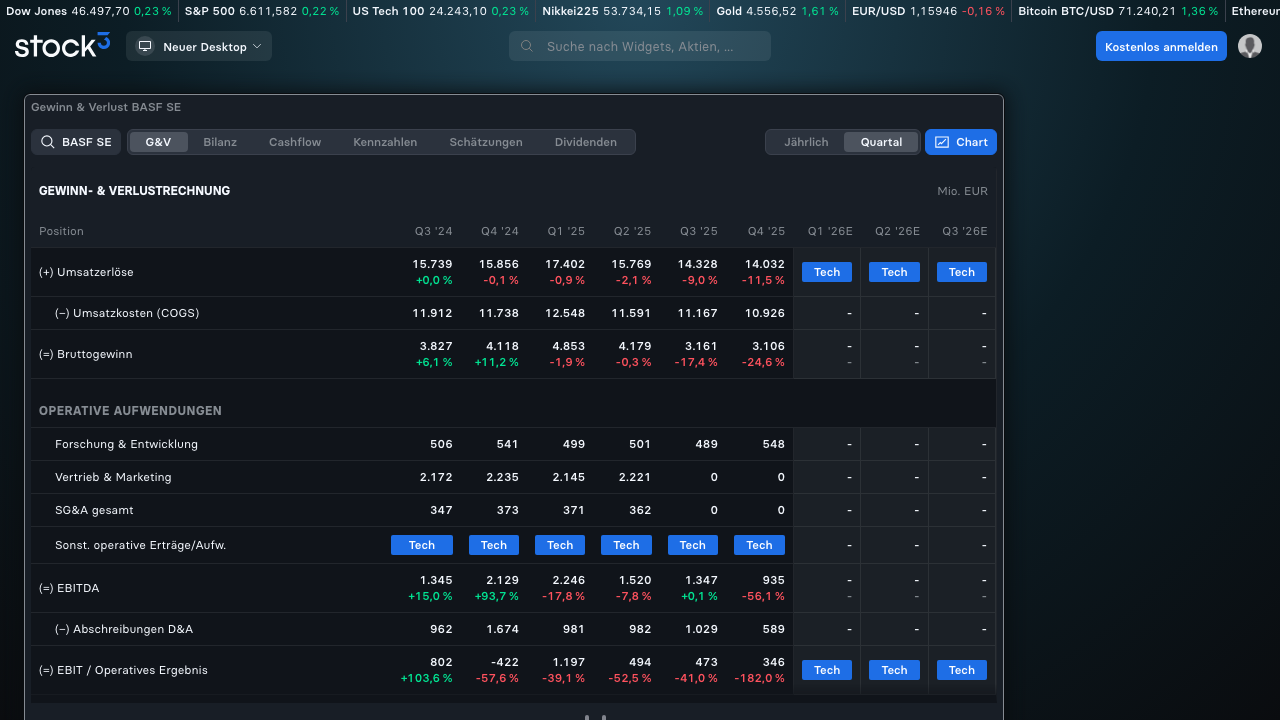
Task: Click the magnifier icon next to BASF SE
Action: [47, 142]
